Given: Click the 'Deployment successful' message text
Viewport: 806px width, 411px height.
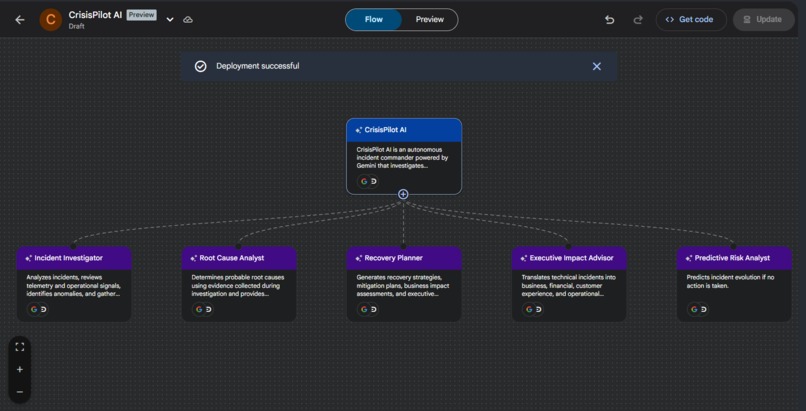Looking at the screenshot, I should (x=258, y=66).
